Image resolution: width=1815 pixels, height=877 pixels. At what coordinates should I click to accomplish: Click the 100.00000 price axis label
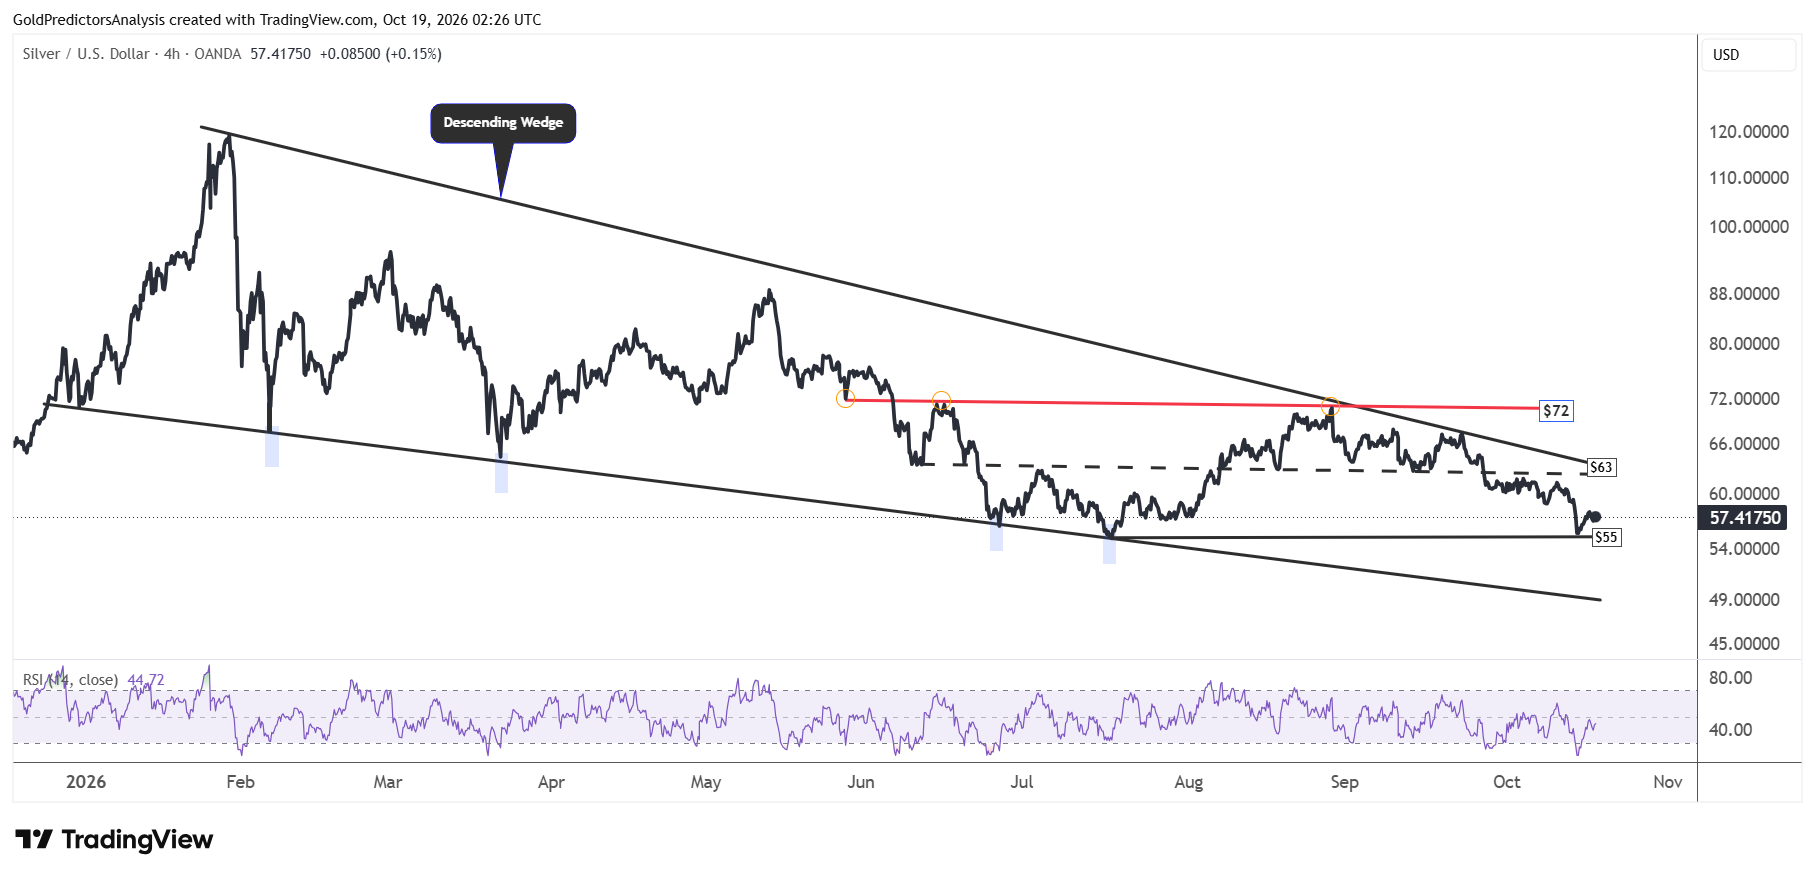point(1749,227)
